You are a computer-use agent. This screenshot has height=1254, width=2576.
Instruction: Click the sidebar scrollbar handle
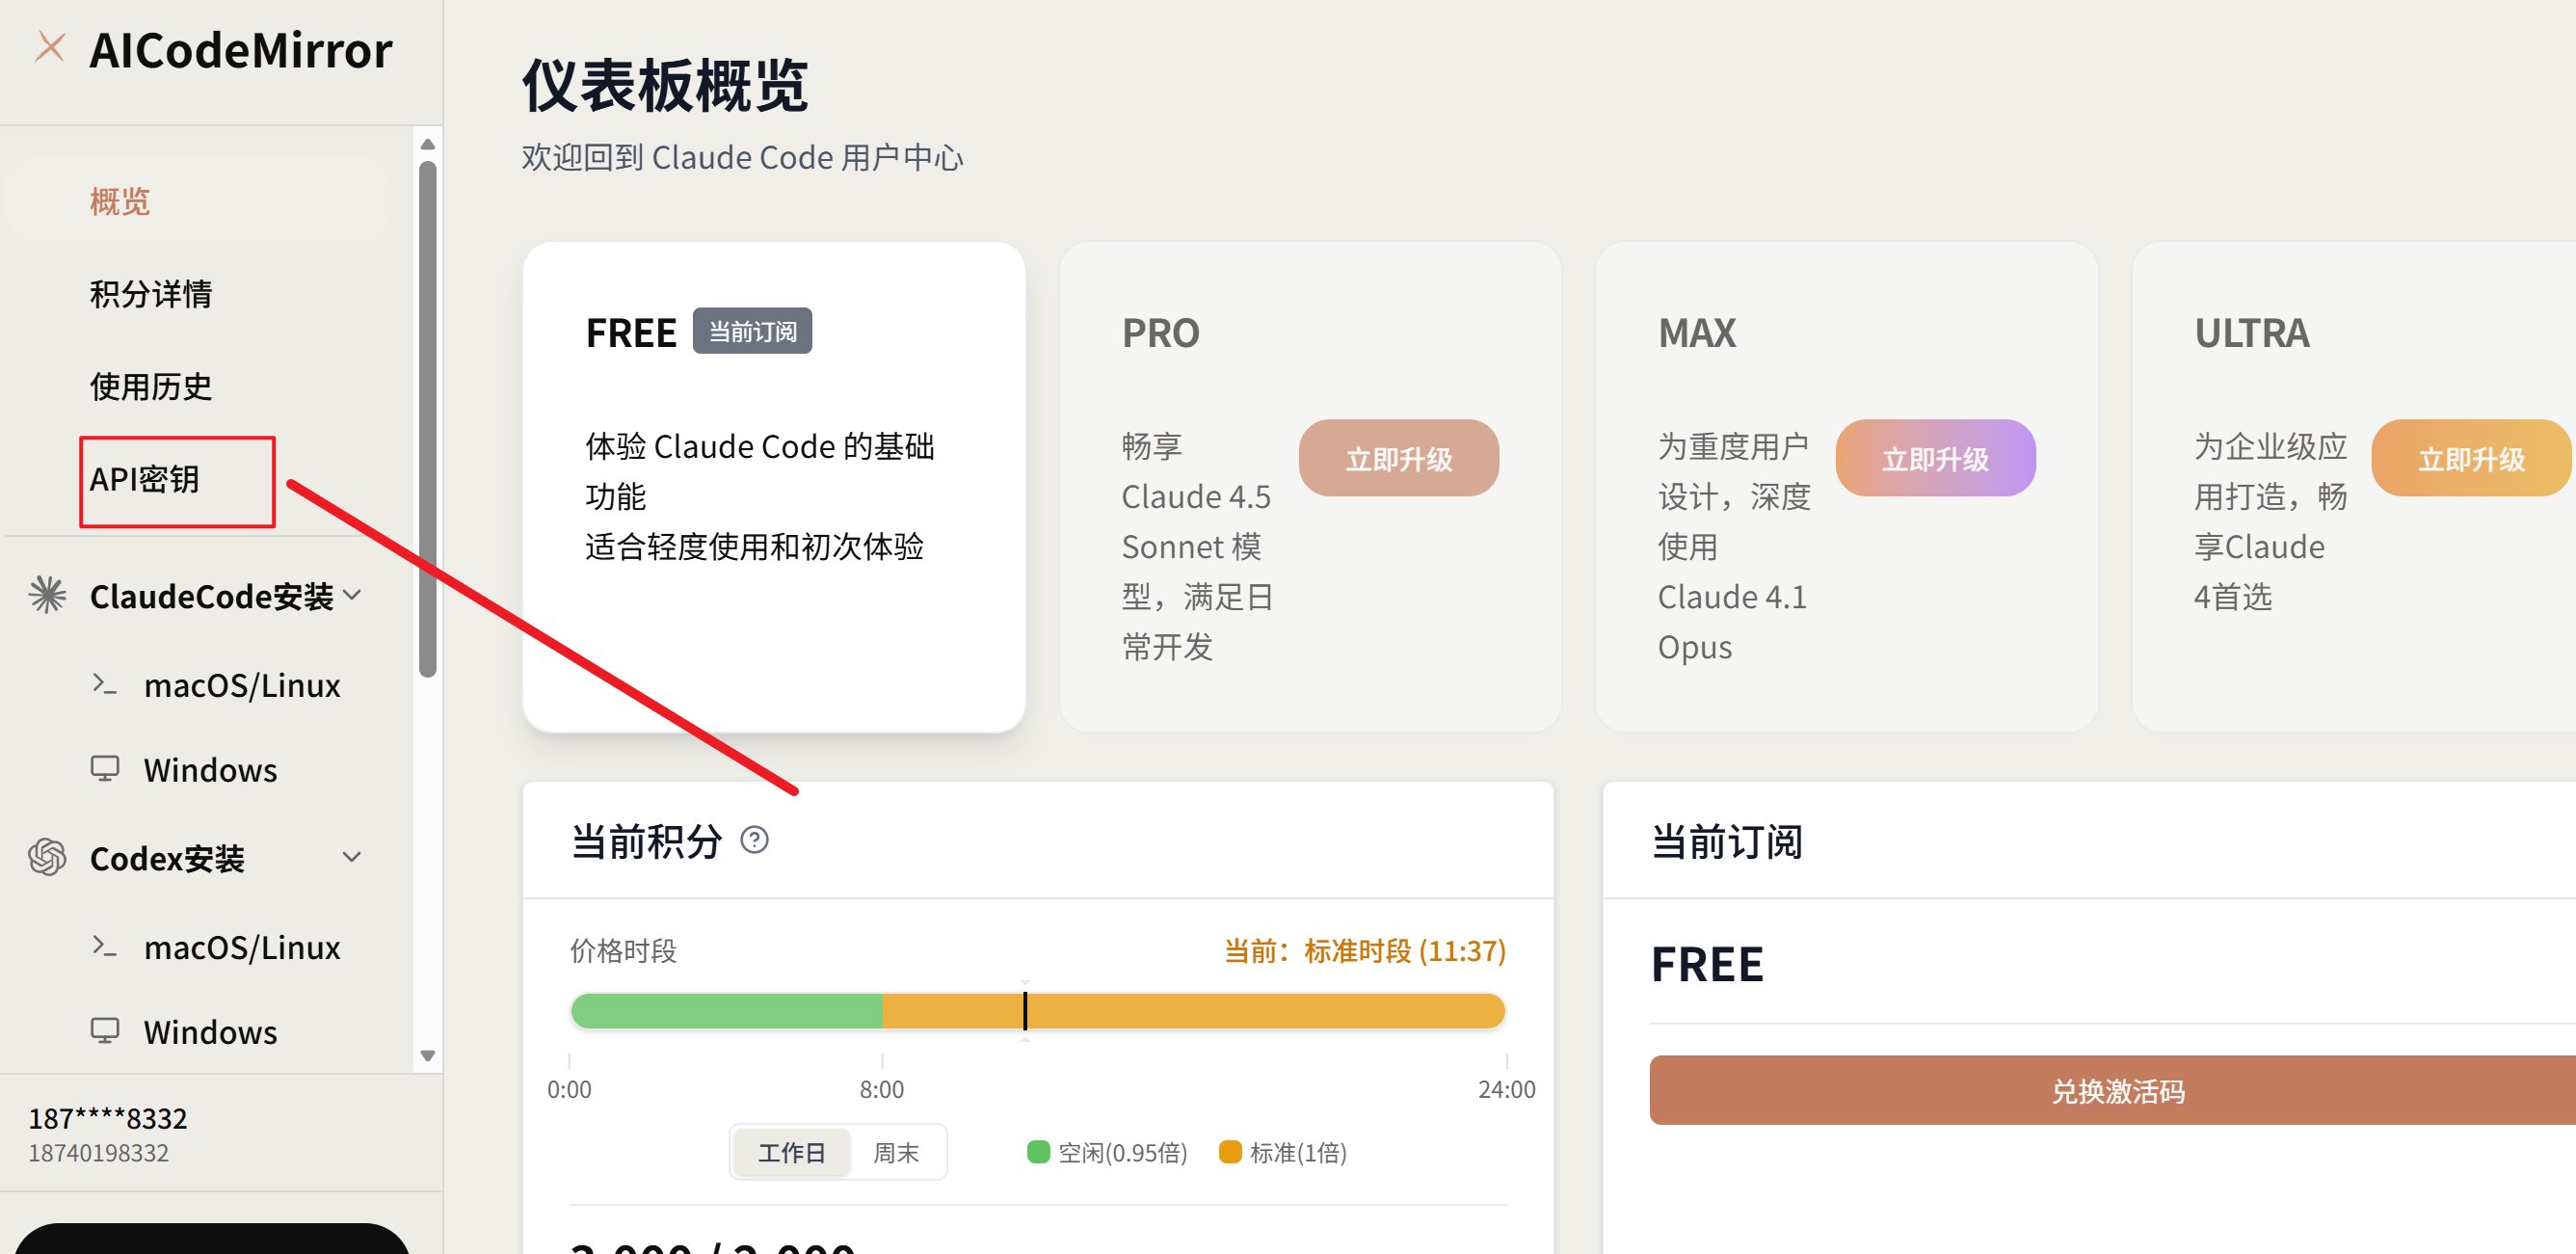click(x=428, y=400)
